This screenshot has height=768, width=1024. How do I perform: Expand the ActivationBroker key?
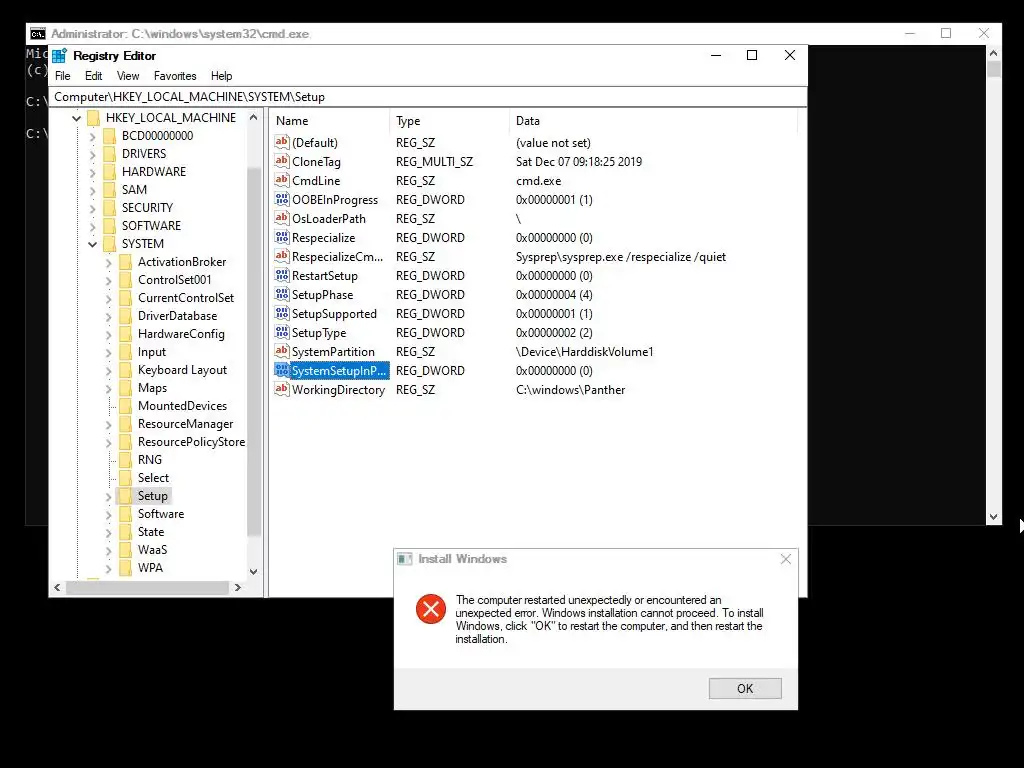coord(108,263)
